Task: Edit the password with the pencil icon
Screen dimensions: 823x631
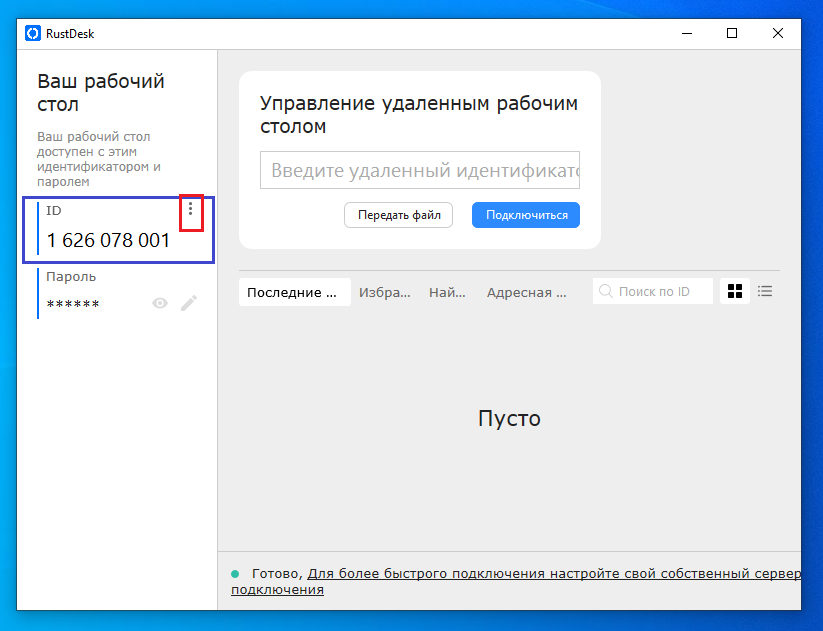Action: [188, 303]
